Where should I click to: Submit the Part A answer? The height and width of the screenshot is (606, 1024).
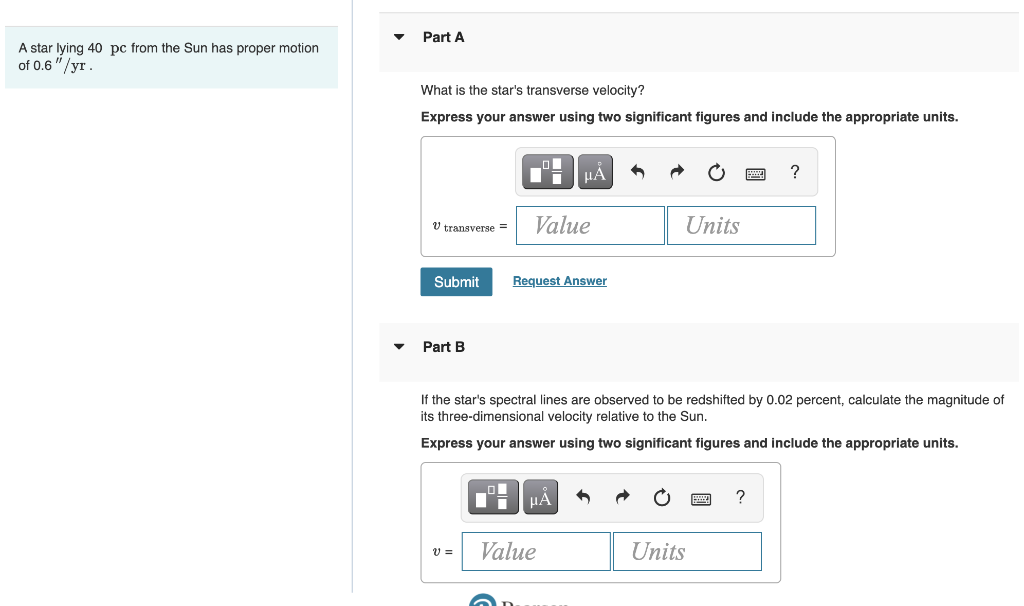[x=456, y=281]
